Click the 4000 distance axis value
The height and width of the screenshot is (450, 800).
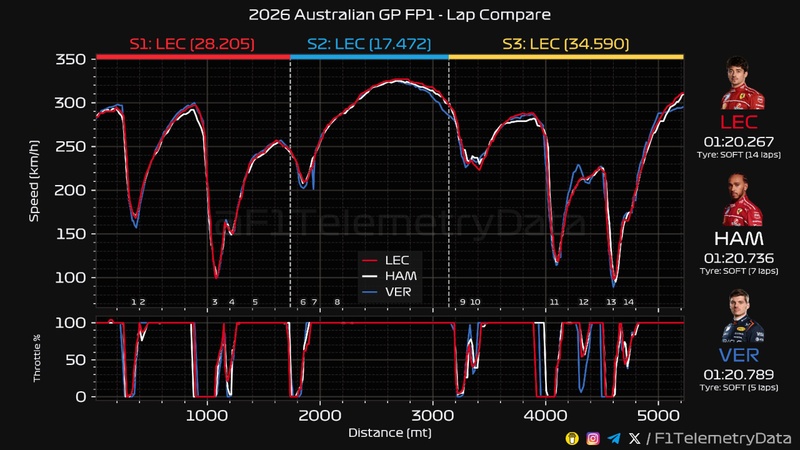pyautogui.click(x=545, y=415)
